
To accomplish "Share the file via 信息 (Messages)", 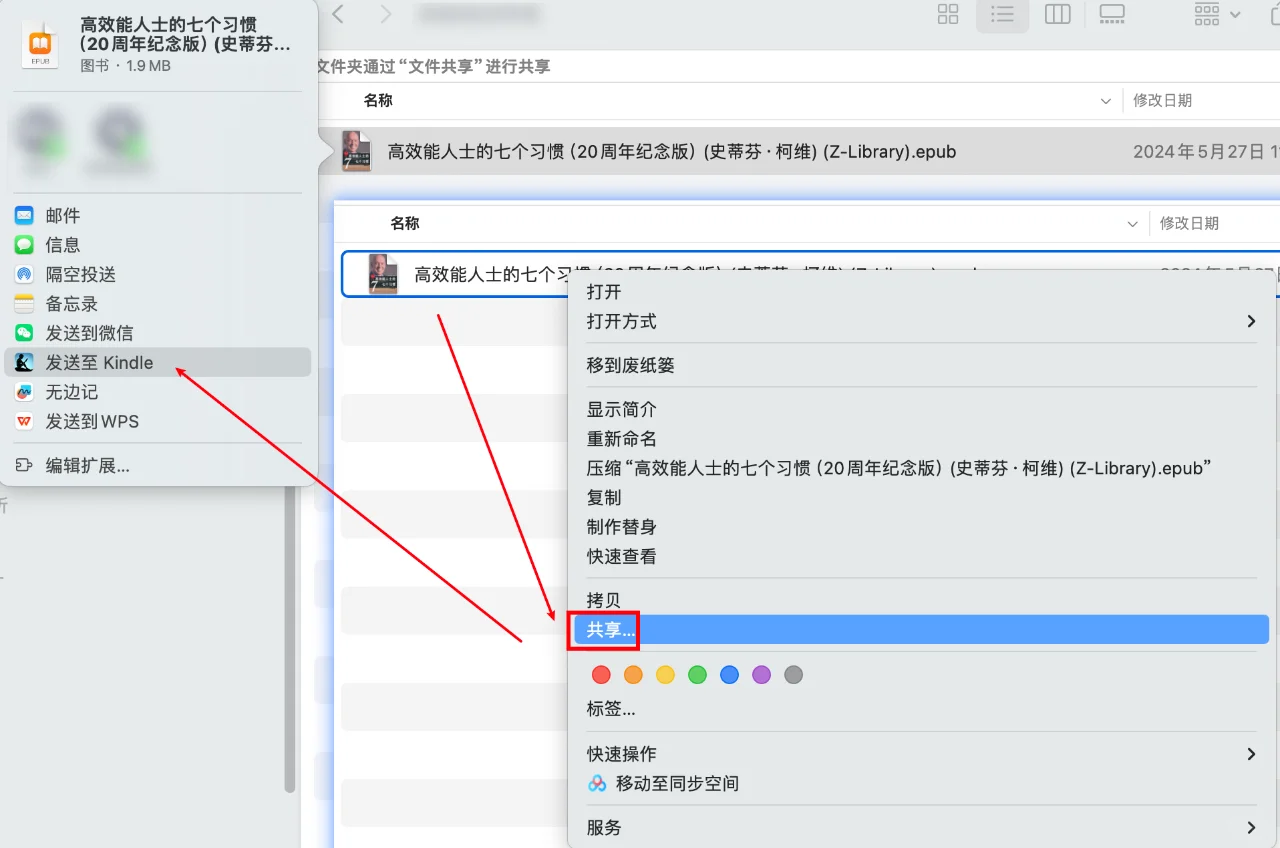I will click(x=158, y=244).
